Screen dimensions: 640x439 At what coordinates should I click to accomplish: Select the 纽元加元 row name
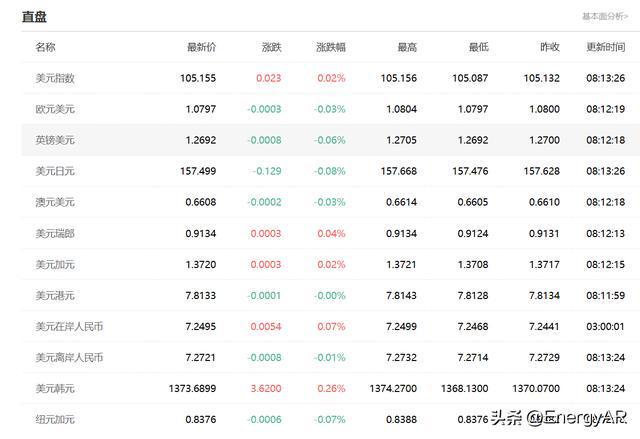[55, 419]
